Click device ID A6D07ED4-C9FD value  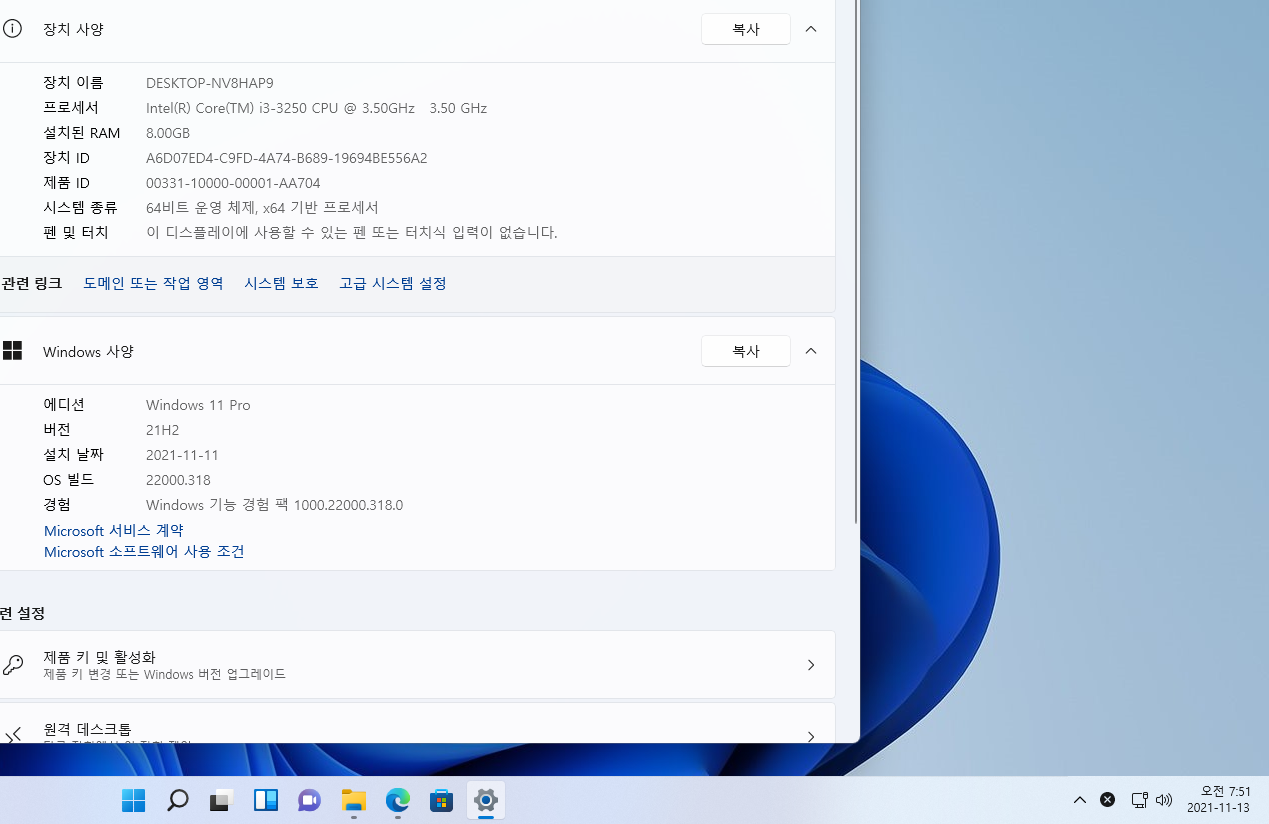pyautogui.click(x=287, y=158)
